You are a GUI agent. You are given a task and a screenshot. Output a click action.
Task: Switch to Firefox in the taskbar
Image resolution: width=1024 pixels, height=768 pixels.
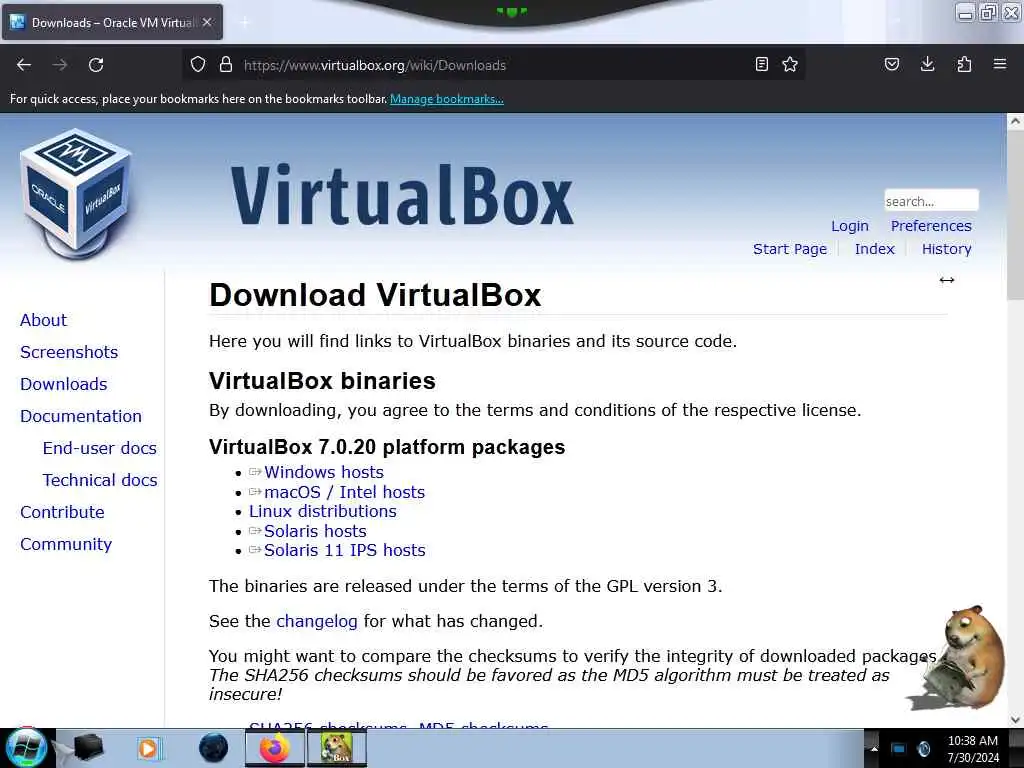275,748
